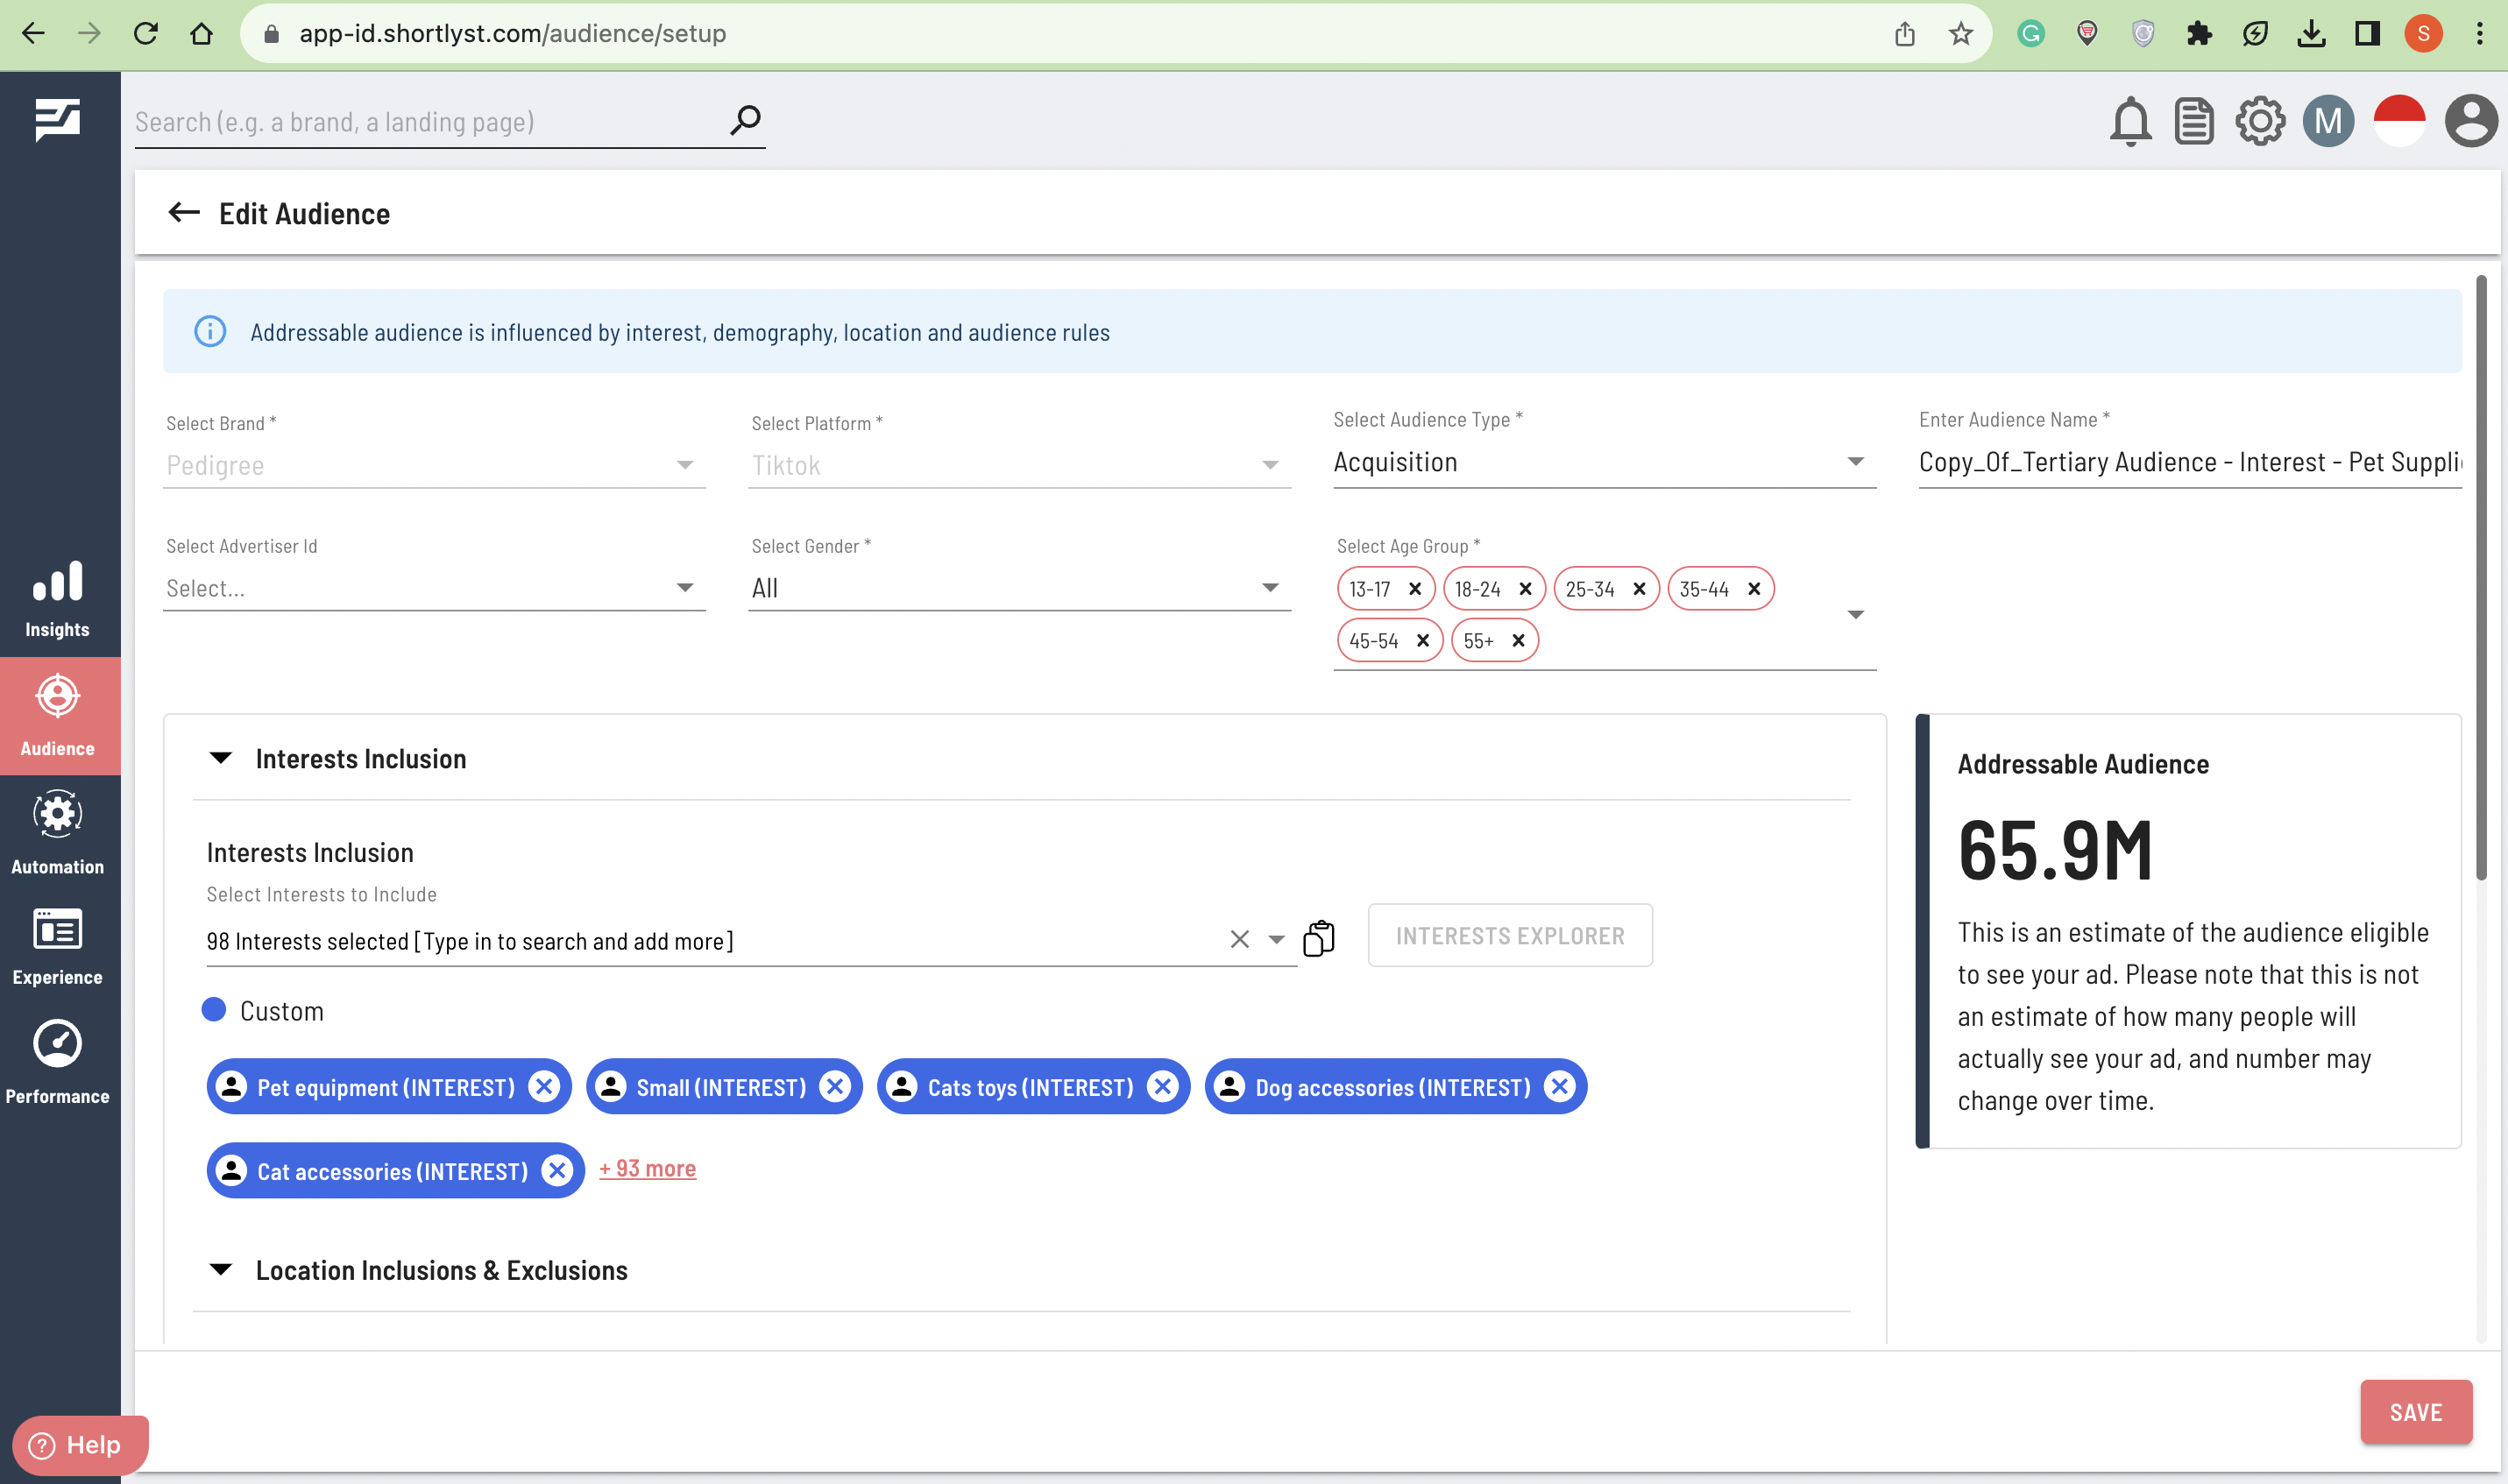Remove the 55+ age group chip
Screen dimensions: 2508x1484
[x=1518, y=641]
